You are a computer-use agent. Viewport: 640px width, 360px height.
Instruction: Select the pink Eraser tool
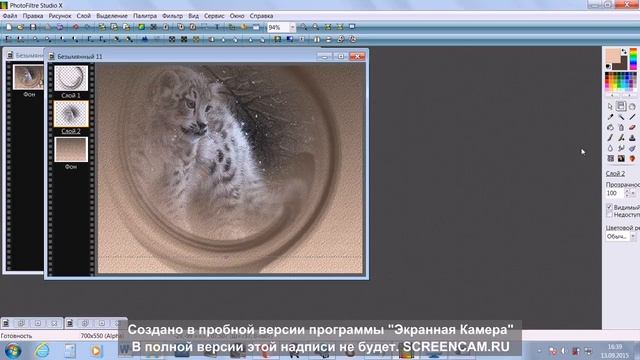pos(632,127)
